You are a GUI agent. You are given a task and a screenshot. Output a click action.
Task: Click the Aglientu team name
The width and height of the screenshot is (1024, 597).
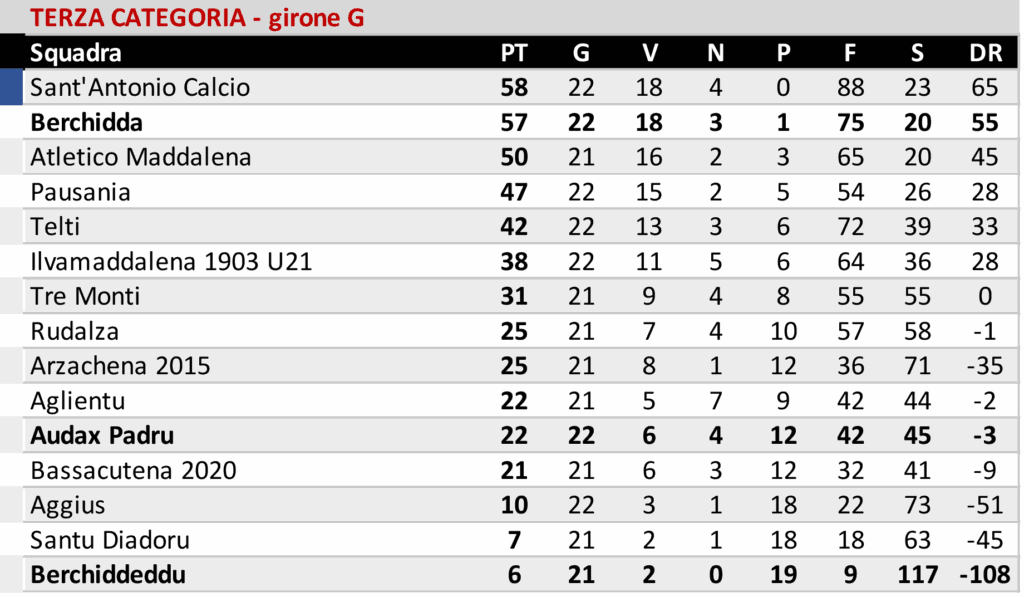tap(78, 401)
